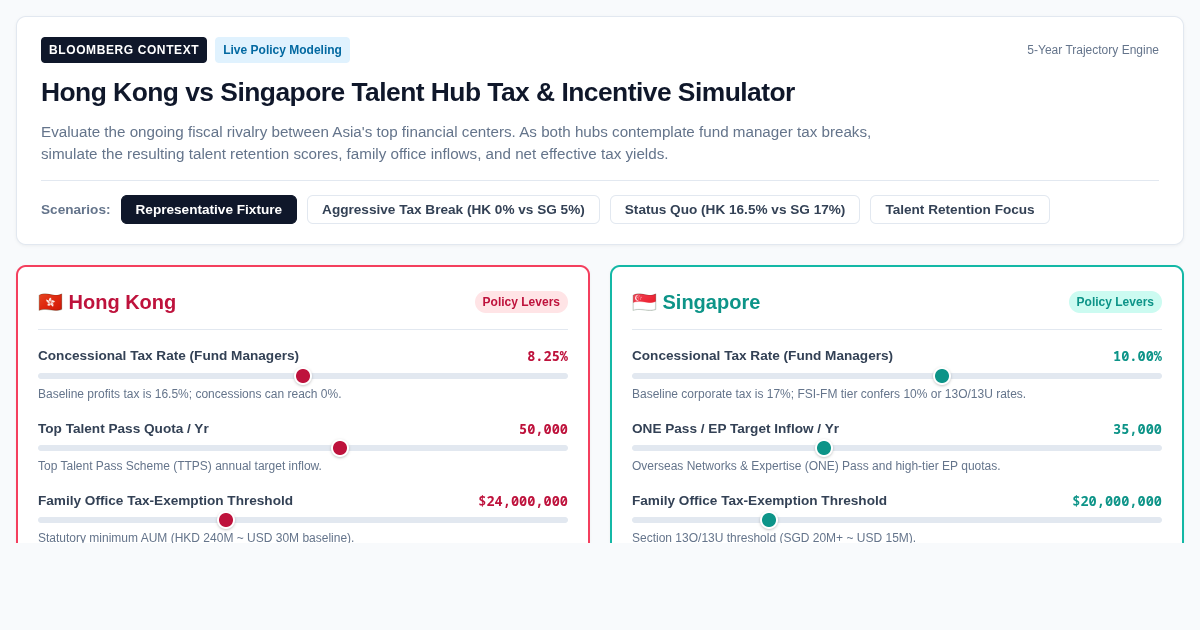Click the 35,000 ONE Pass inflow value
The height and width of the screenshot is (630, 1200).
tap(1137, 429)
